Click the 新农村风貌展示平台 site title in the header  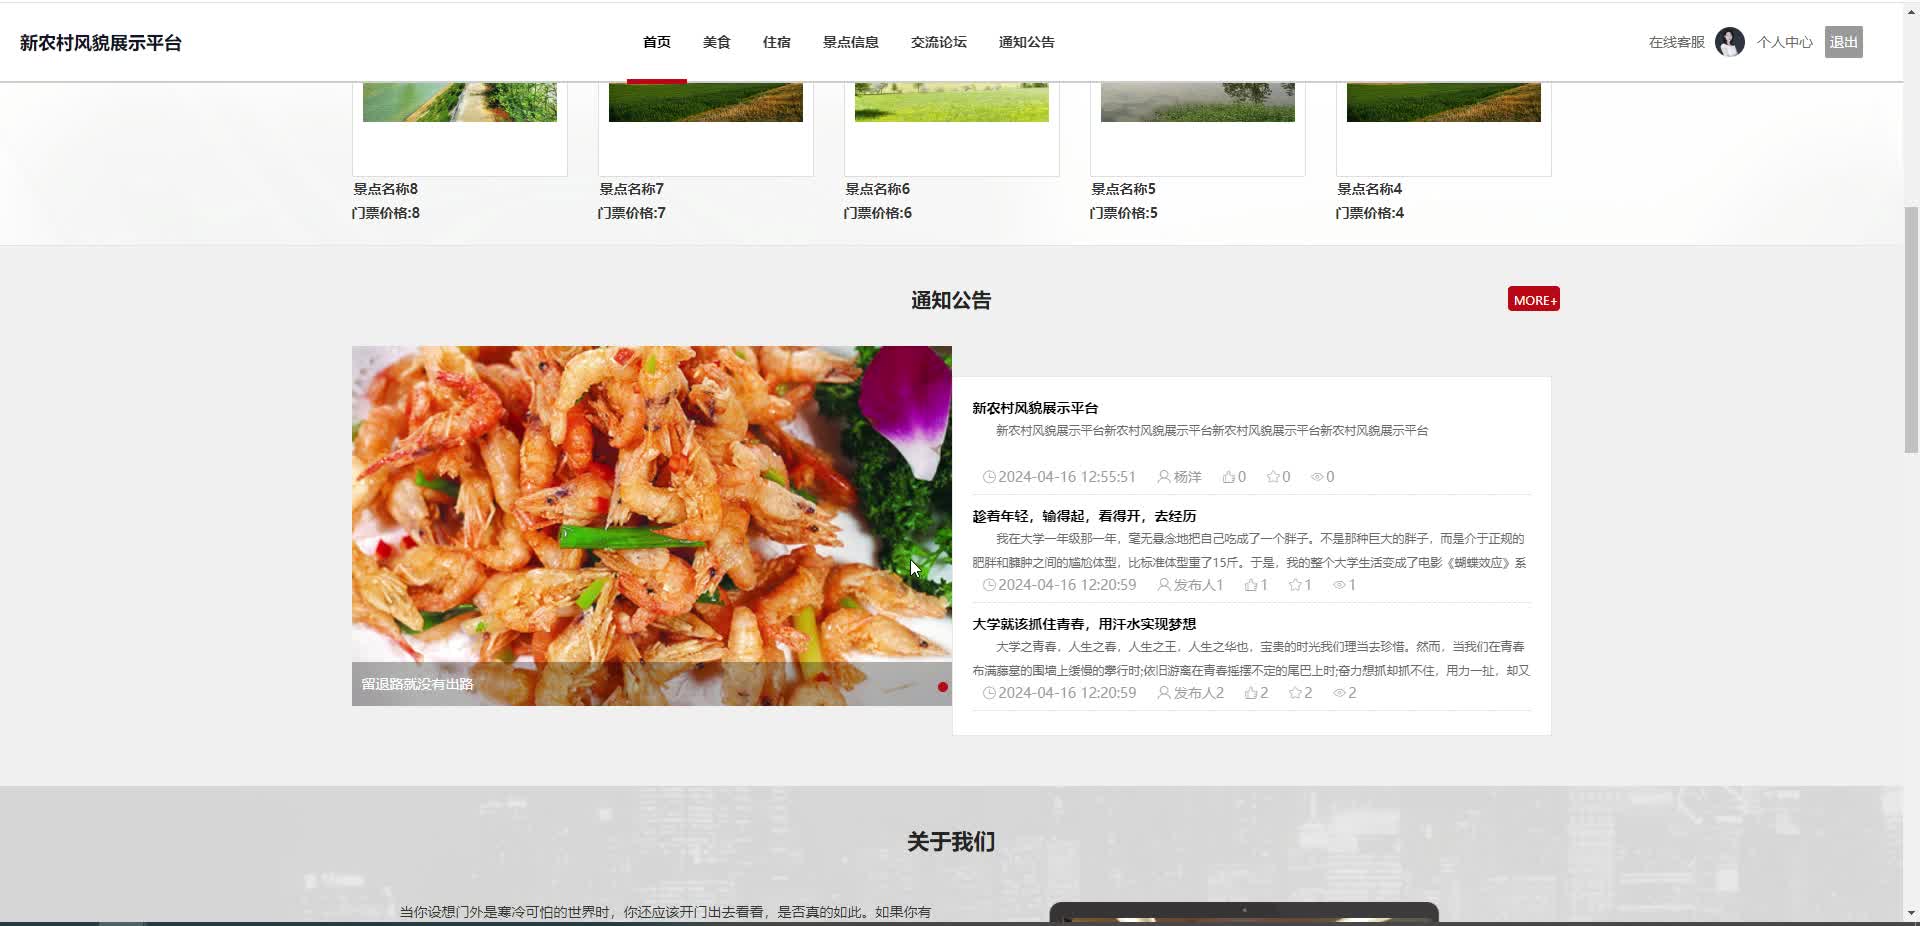point(101,43)
